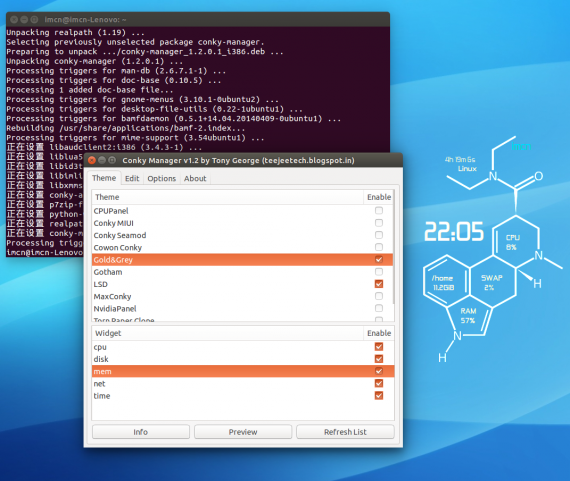Image resolution: width=570 pixels, height=481 pixels.
Task: Open the Options tab
Action: point(161,179)
